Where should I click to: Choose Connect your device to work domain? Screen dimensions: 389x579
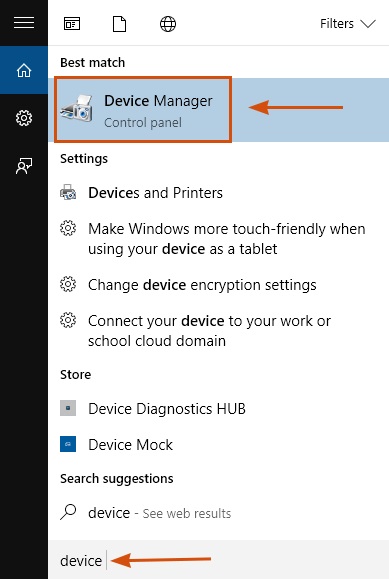pyautogui.click(x=218, y=330)
